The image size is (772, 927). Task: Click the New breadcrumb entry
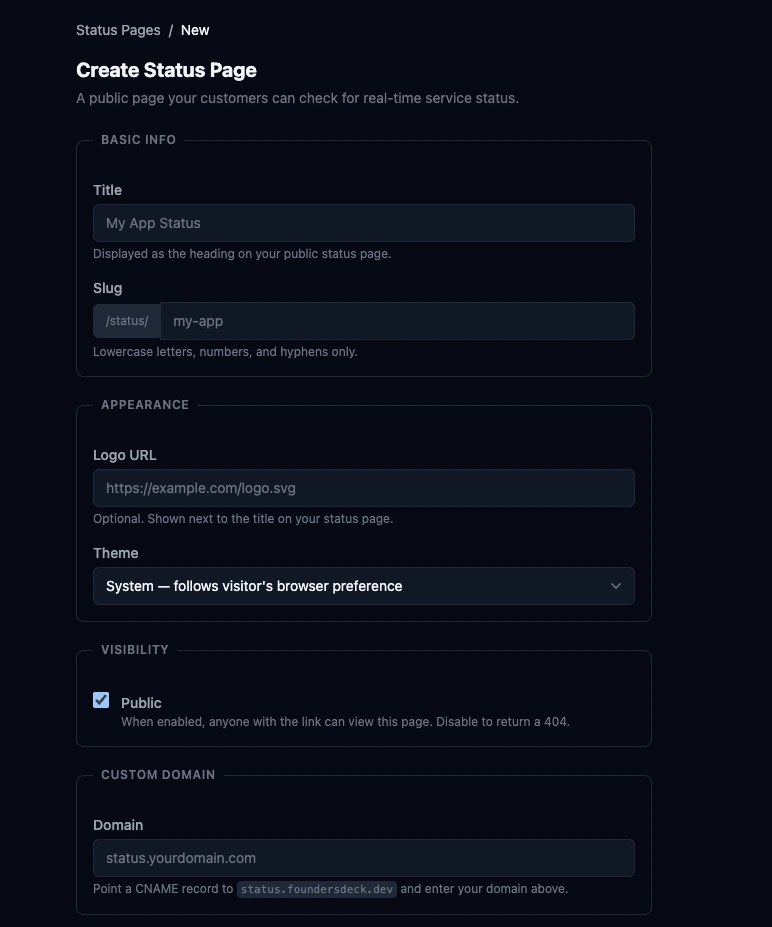tap(195, 30)
